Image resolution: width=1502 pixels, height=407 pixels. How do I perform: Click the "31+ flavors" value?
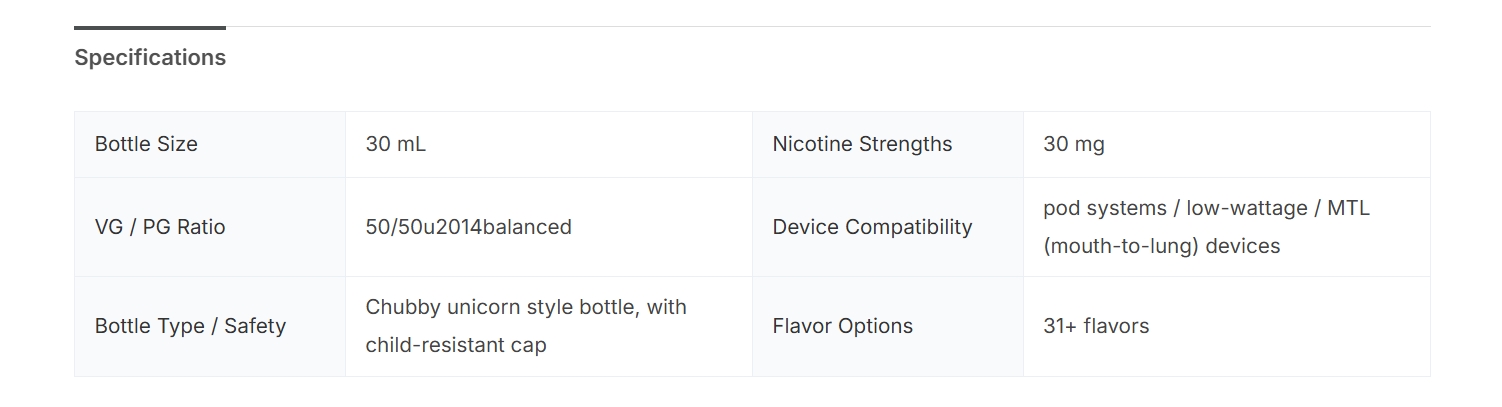pos(1096,326)
